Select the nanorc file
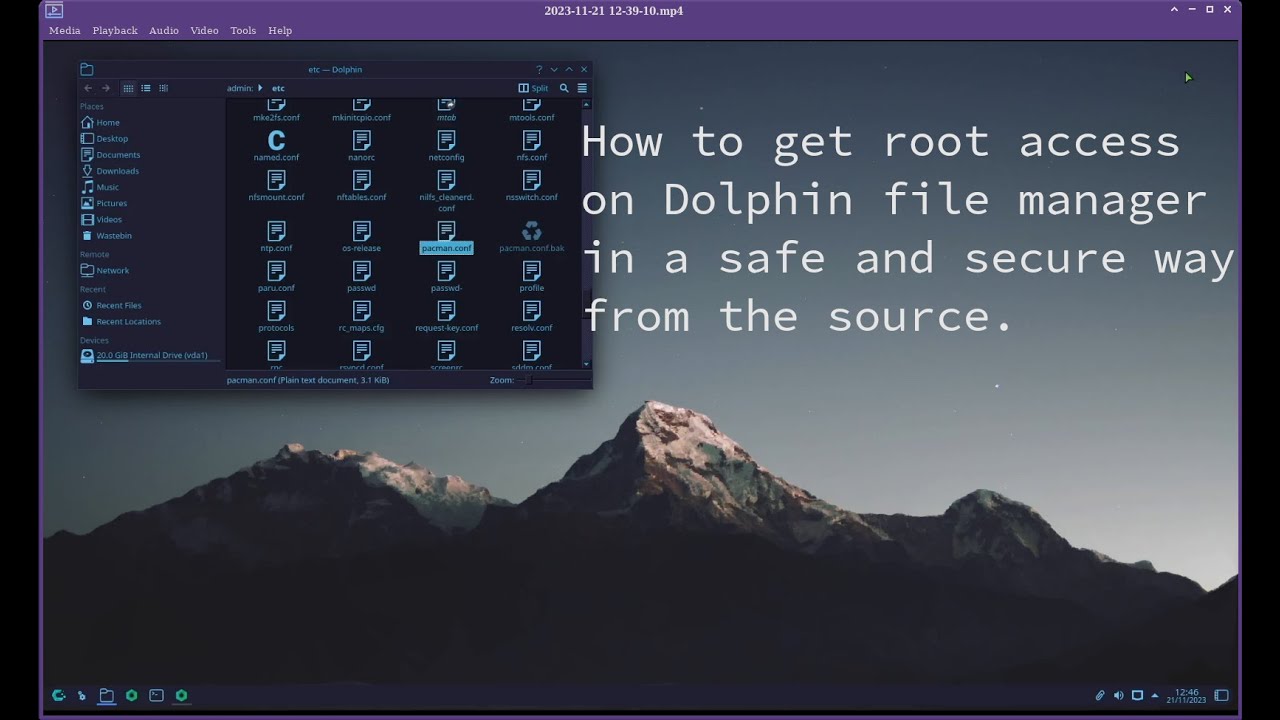 [x=361, y=146]
